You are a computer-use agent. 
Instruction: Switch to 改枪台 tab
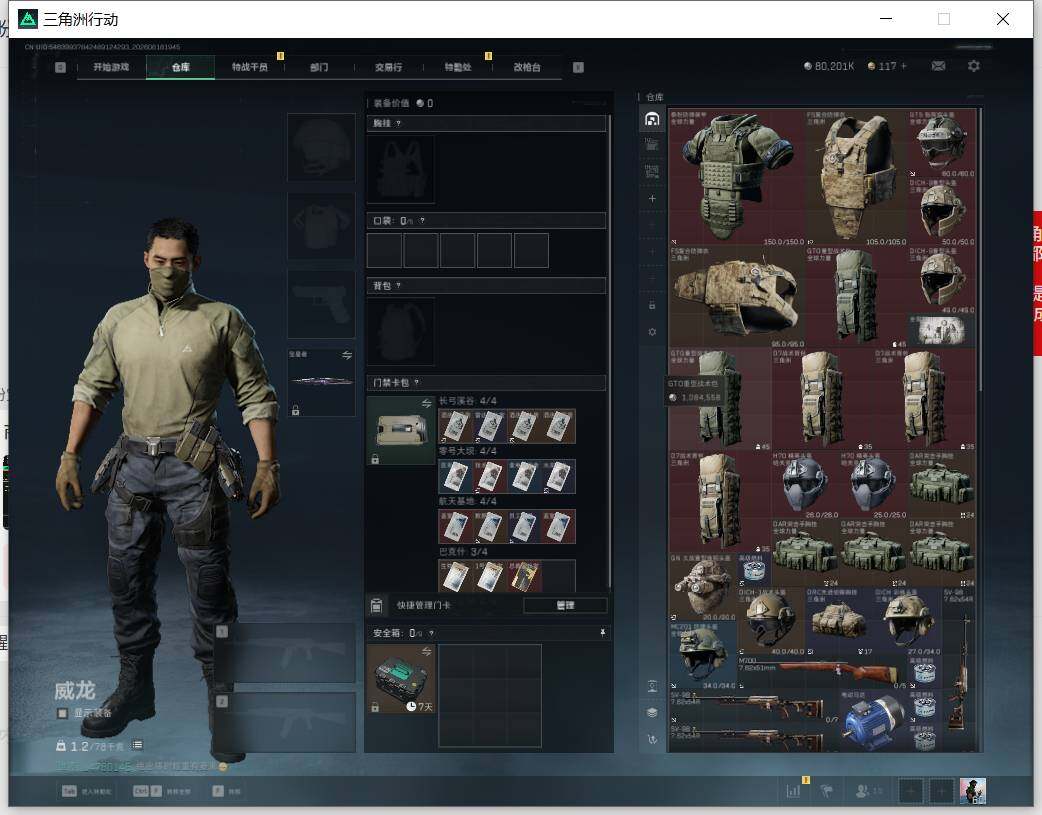pos(527,67)
